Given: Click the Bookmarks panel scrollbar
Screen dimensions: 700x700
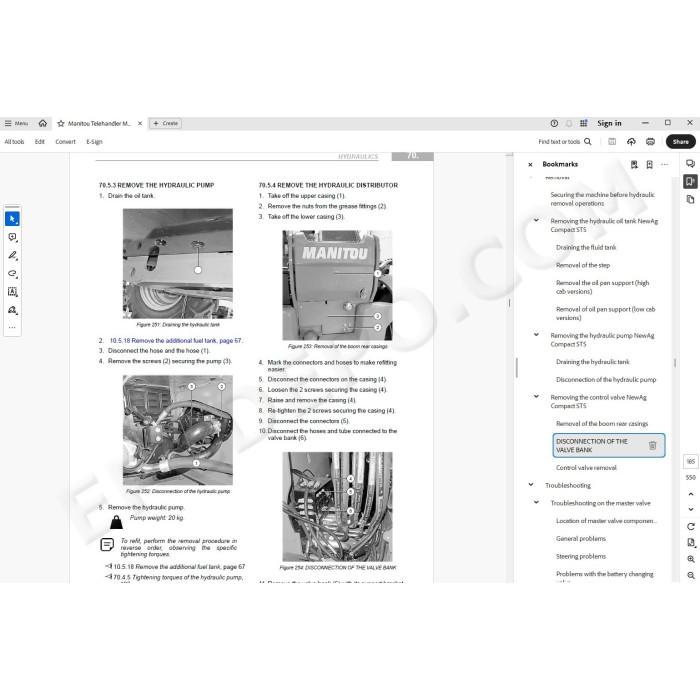Looking at the screenshot, I should 675,363.
